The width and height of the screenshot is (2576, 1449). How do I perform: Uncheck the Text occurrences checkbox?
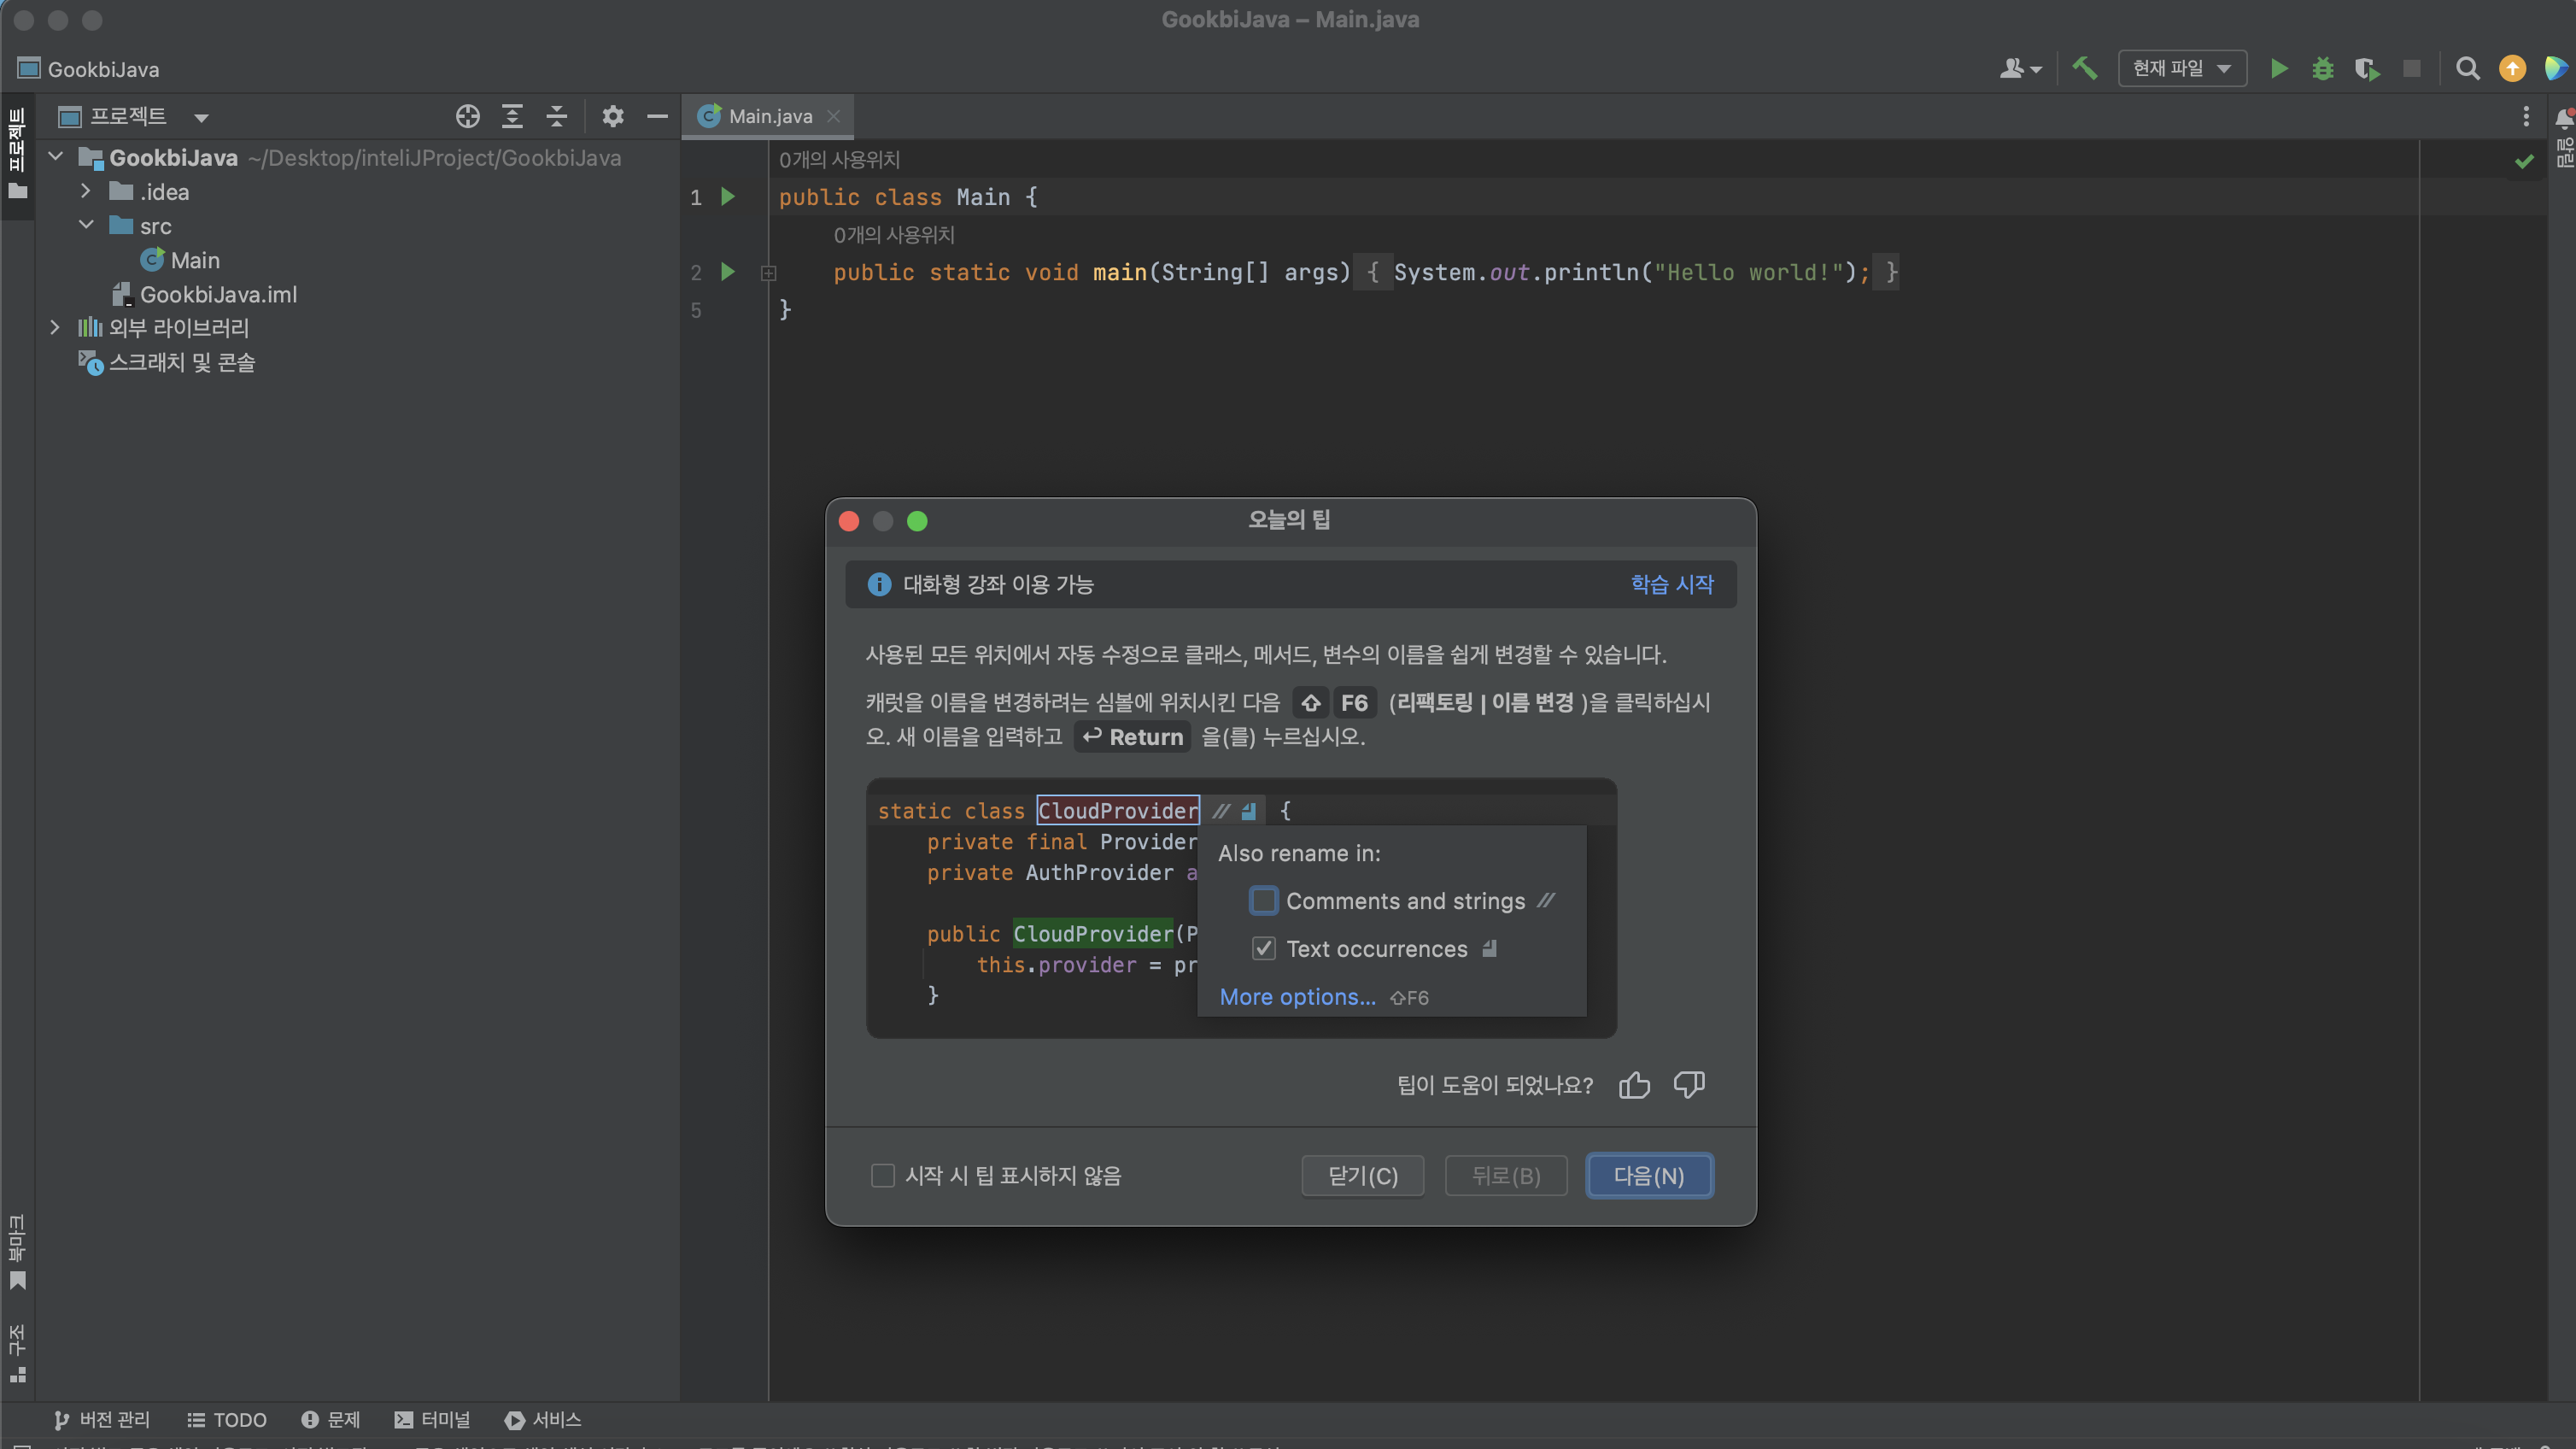coord(1263,949)
